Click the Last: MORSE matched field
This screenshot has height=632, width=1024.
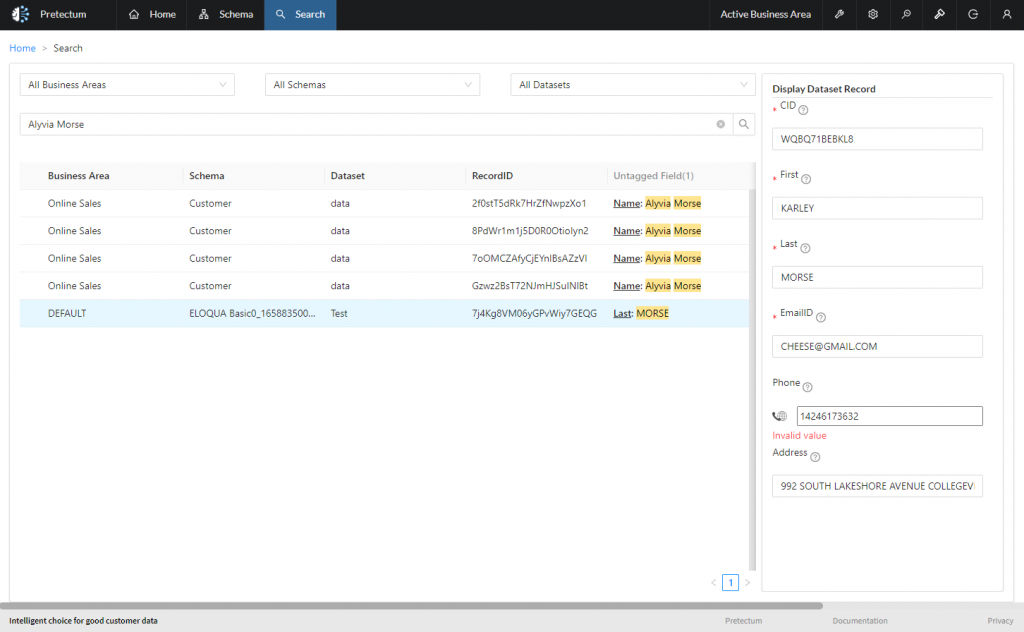(641, 313)
